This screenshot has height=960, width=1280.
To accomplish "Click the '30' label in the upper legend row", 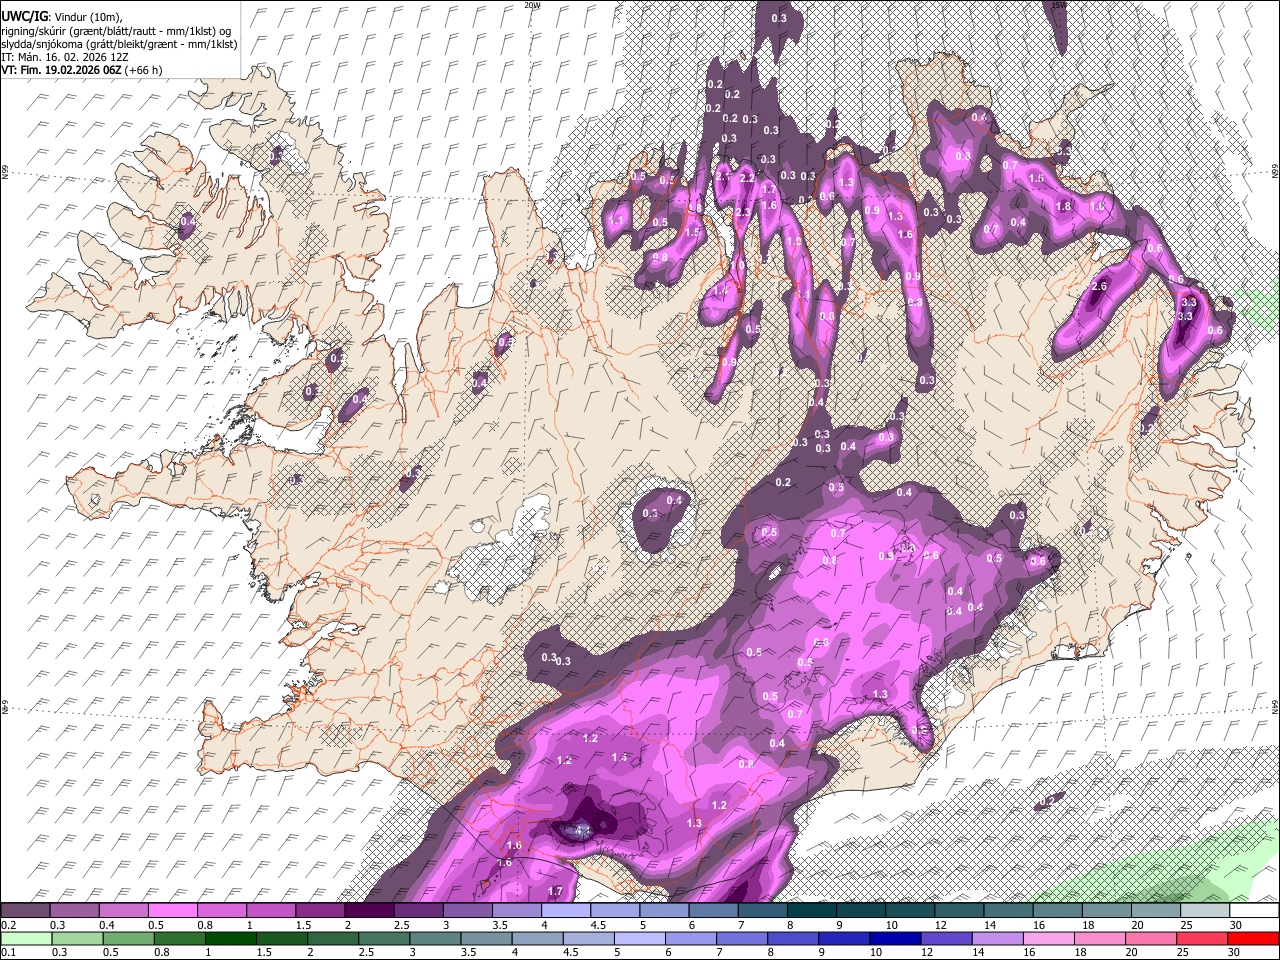I will pos(1235,925).
